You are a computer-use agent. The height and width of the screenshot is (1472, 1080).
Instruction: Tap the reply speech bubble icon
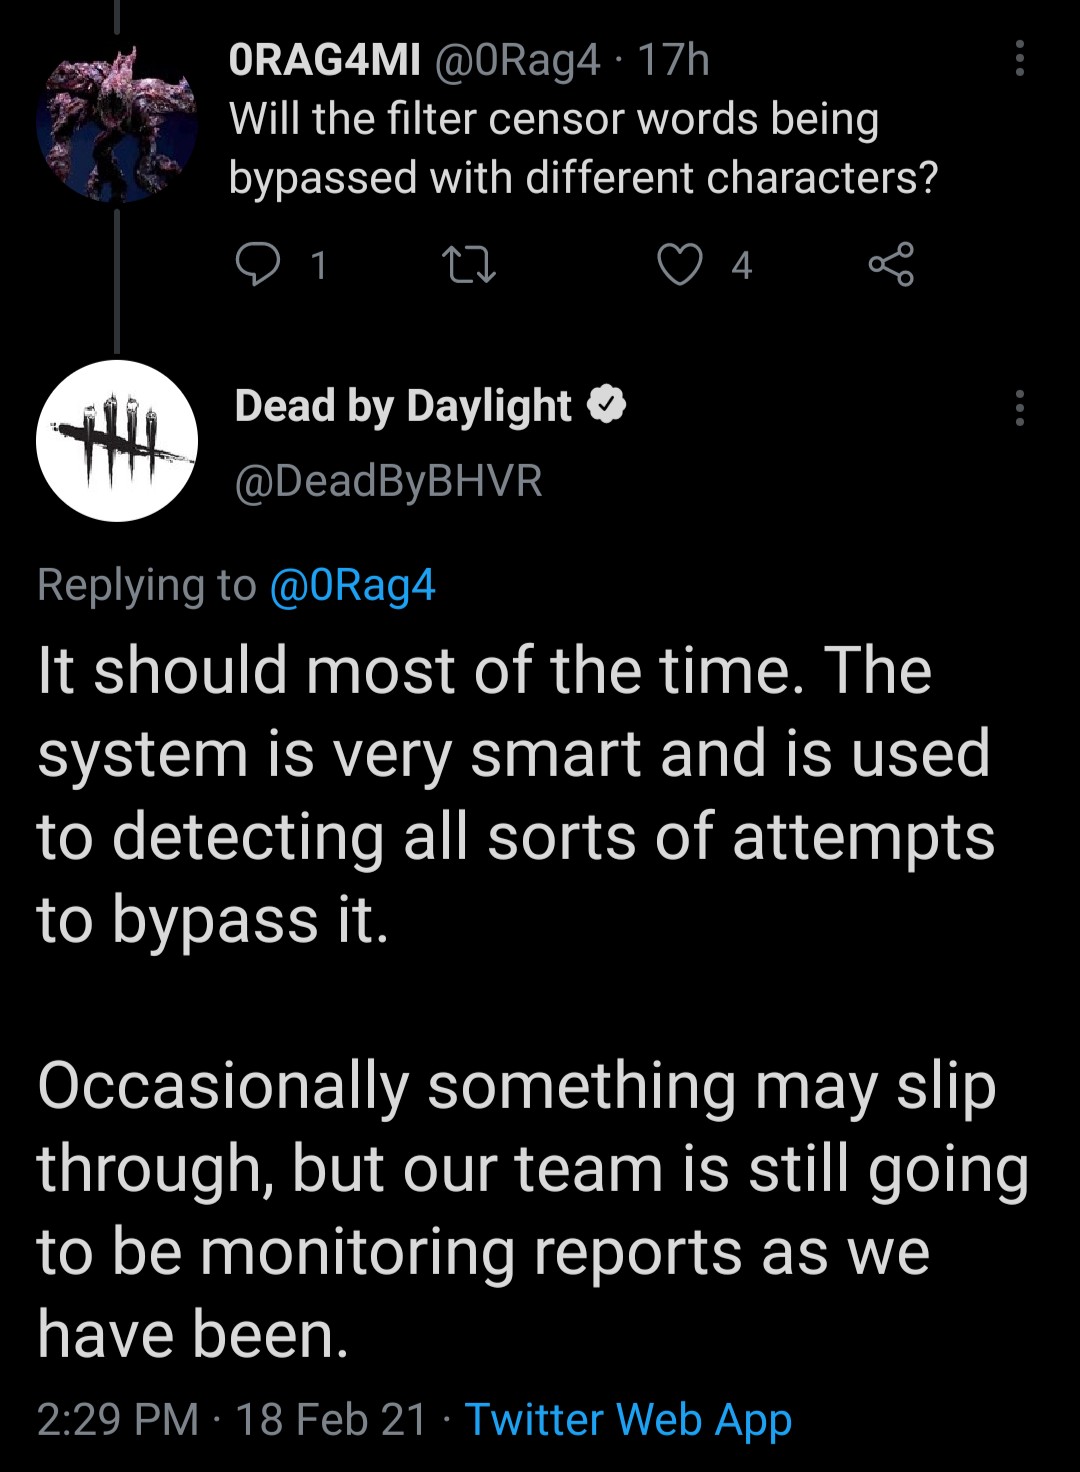[x=257, y=265]
